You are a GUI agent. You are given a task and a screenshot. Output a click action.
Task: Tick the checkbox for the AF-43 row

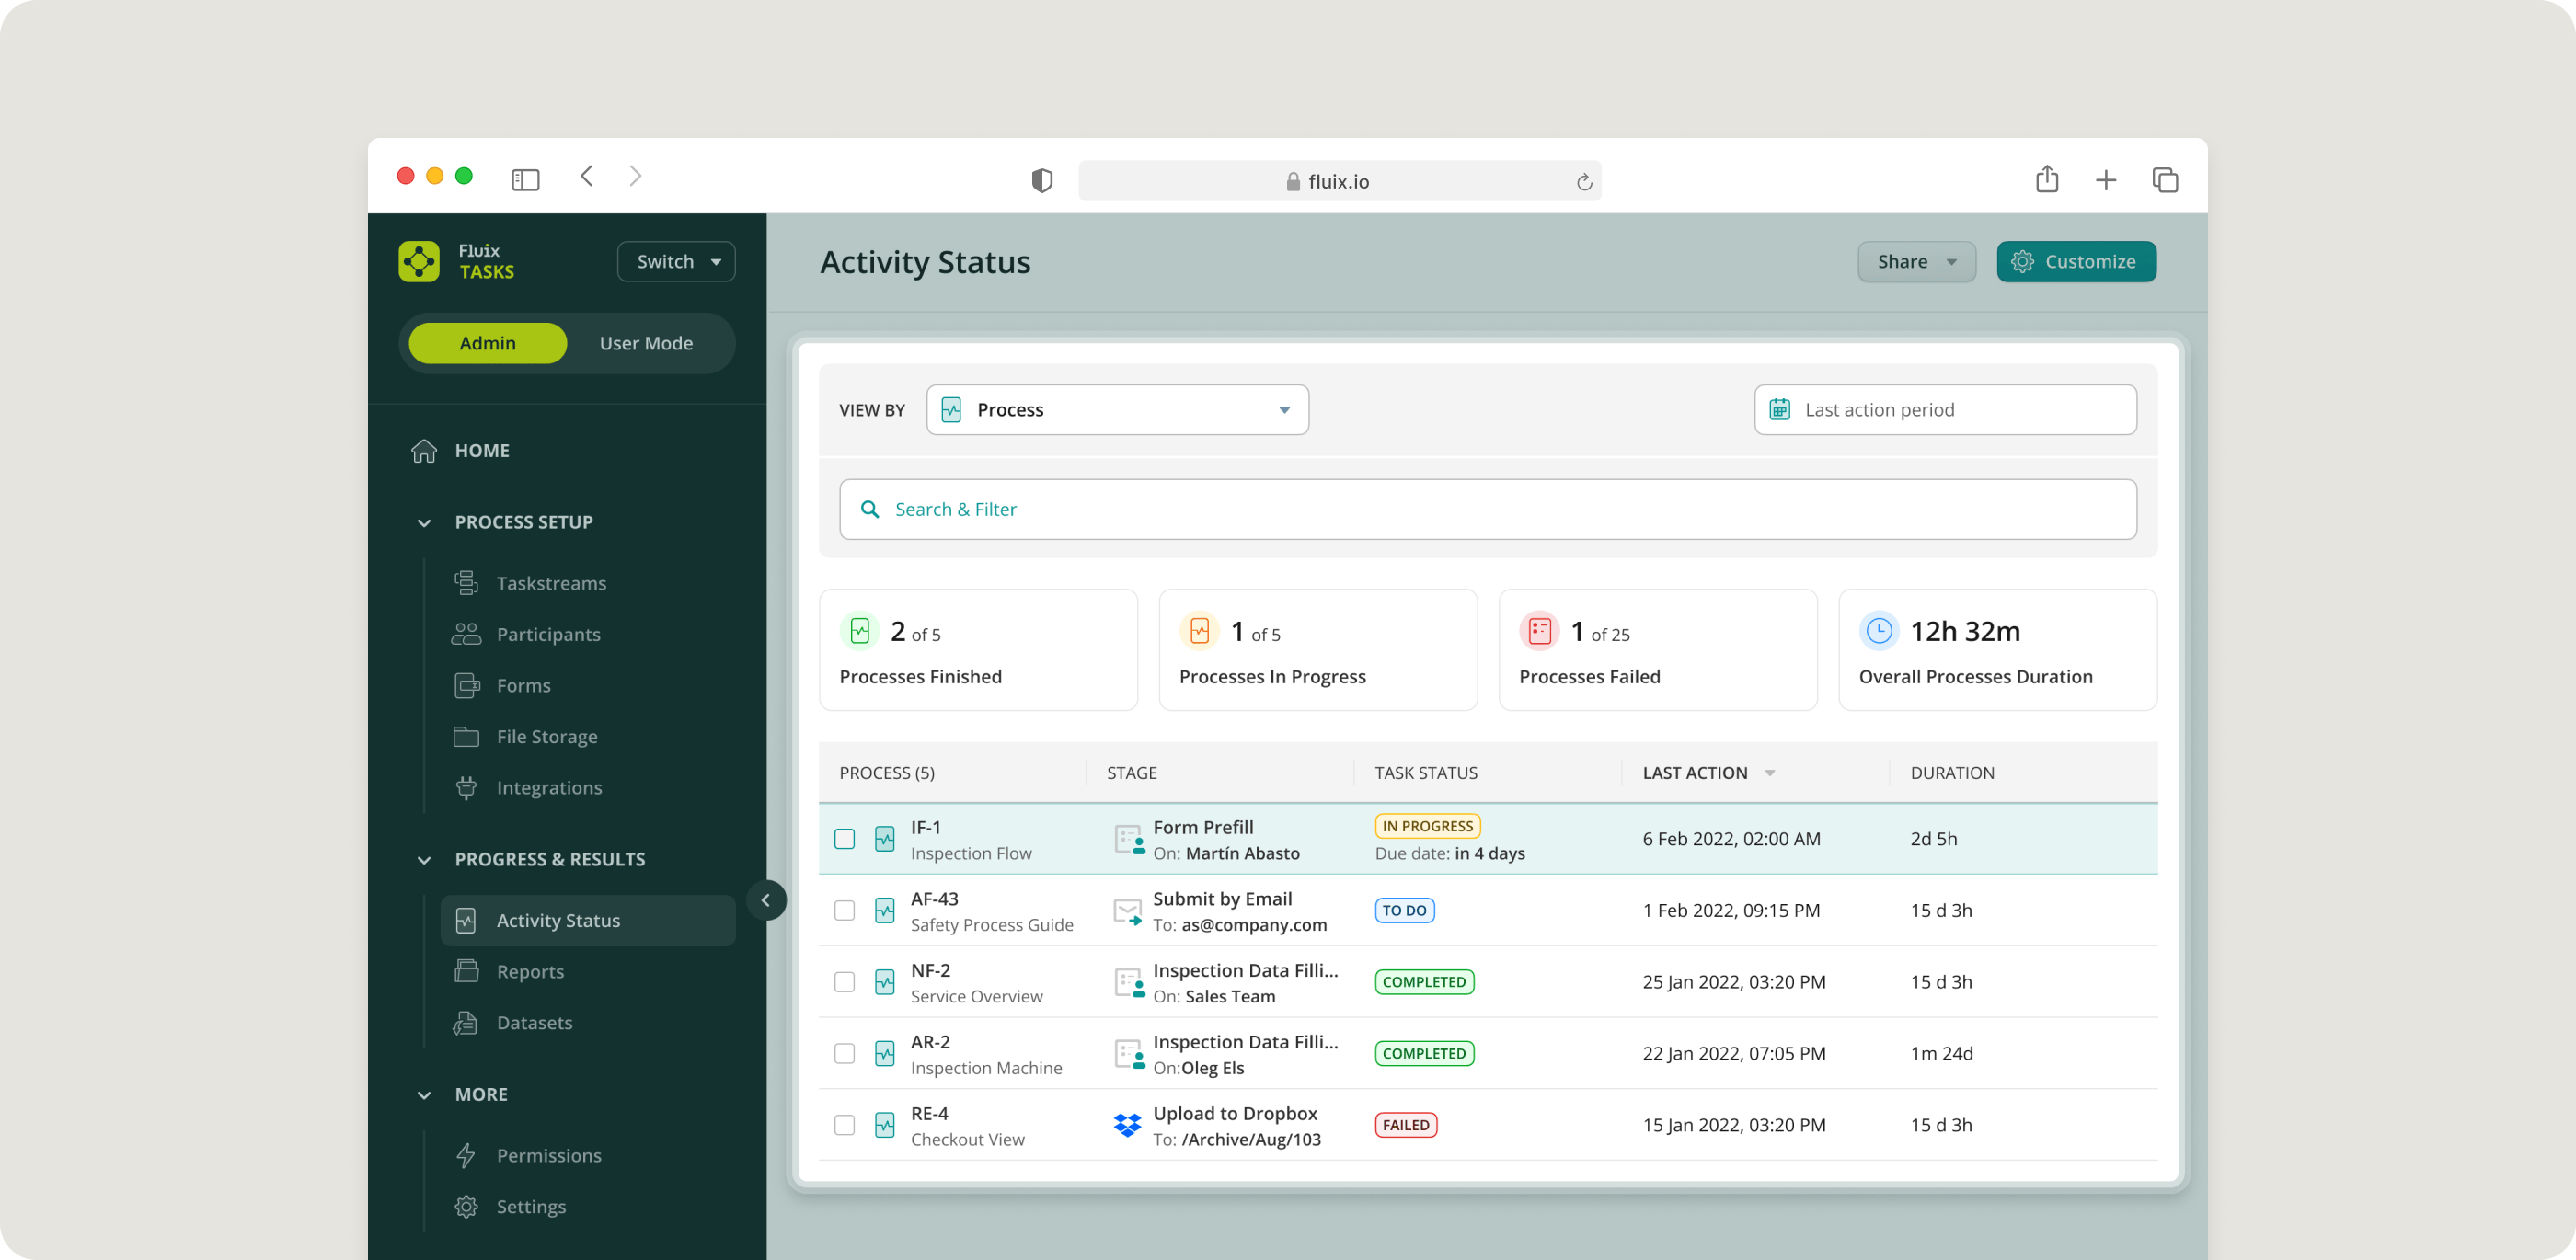coord(845,910)
